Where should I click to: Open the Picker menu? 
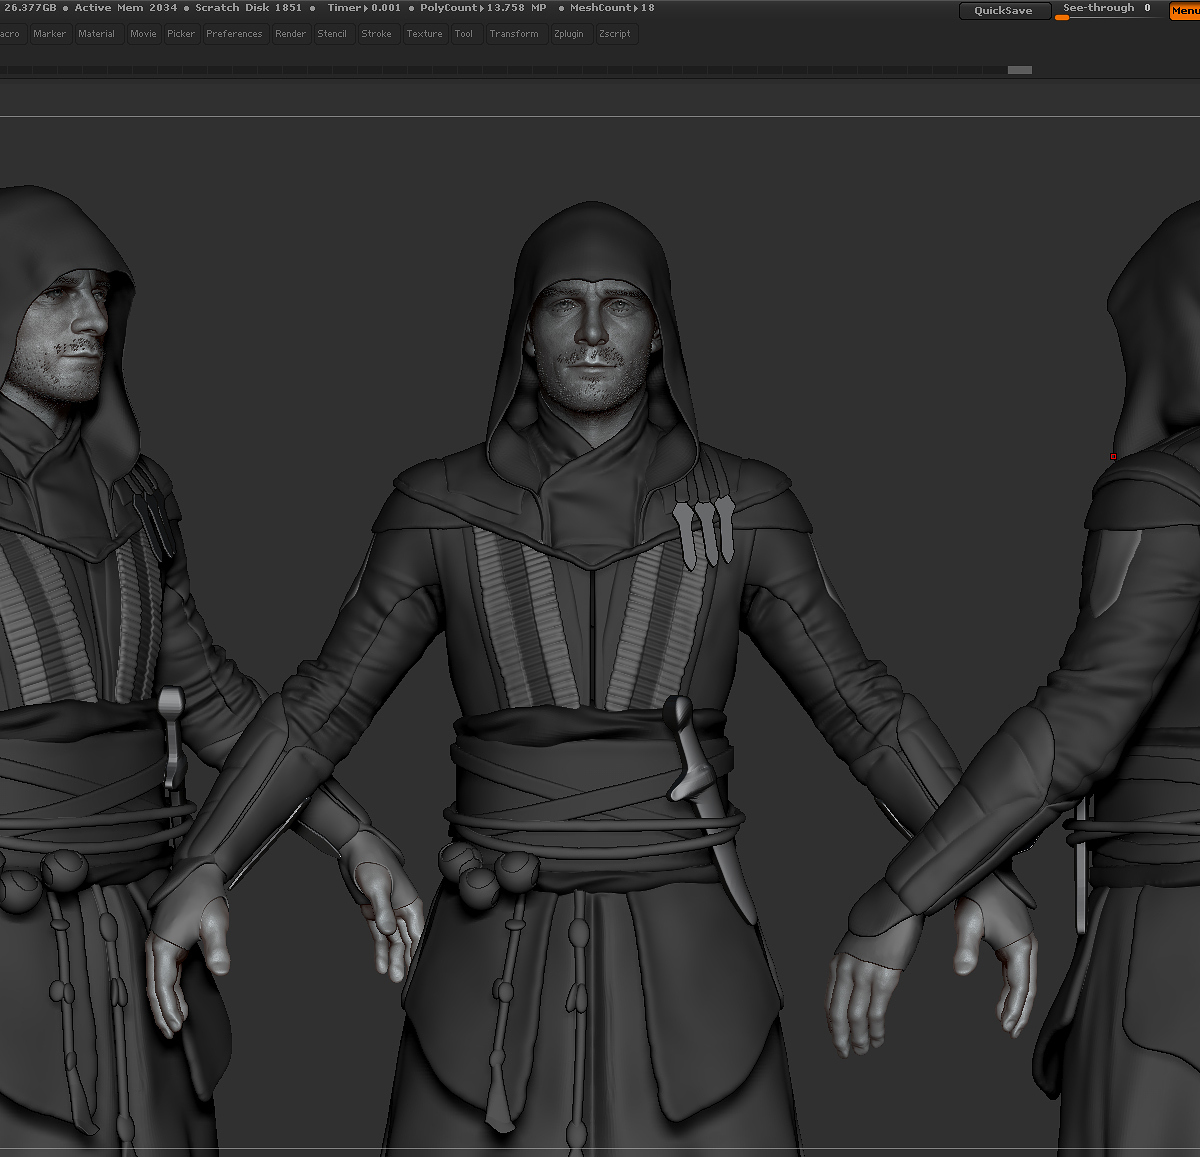click(181, 34)
